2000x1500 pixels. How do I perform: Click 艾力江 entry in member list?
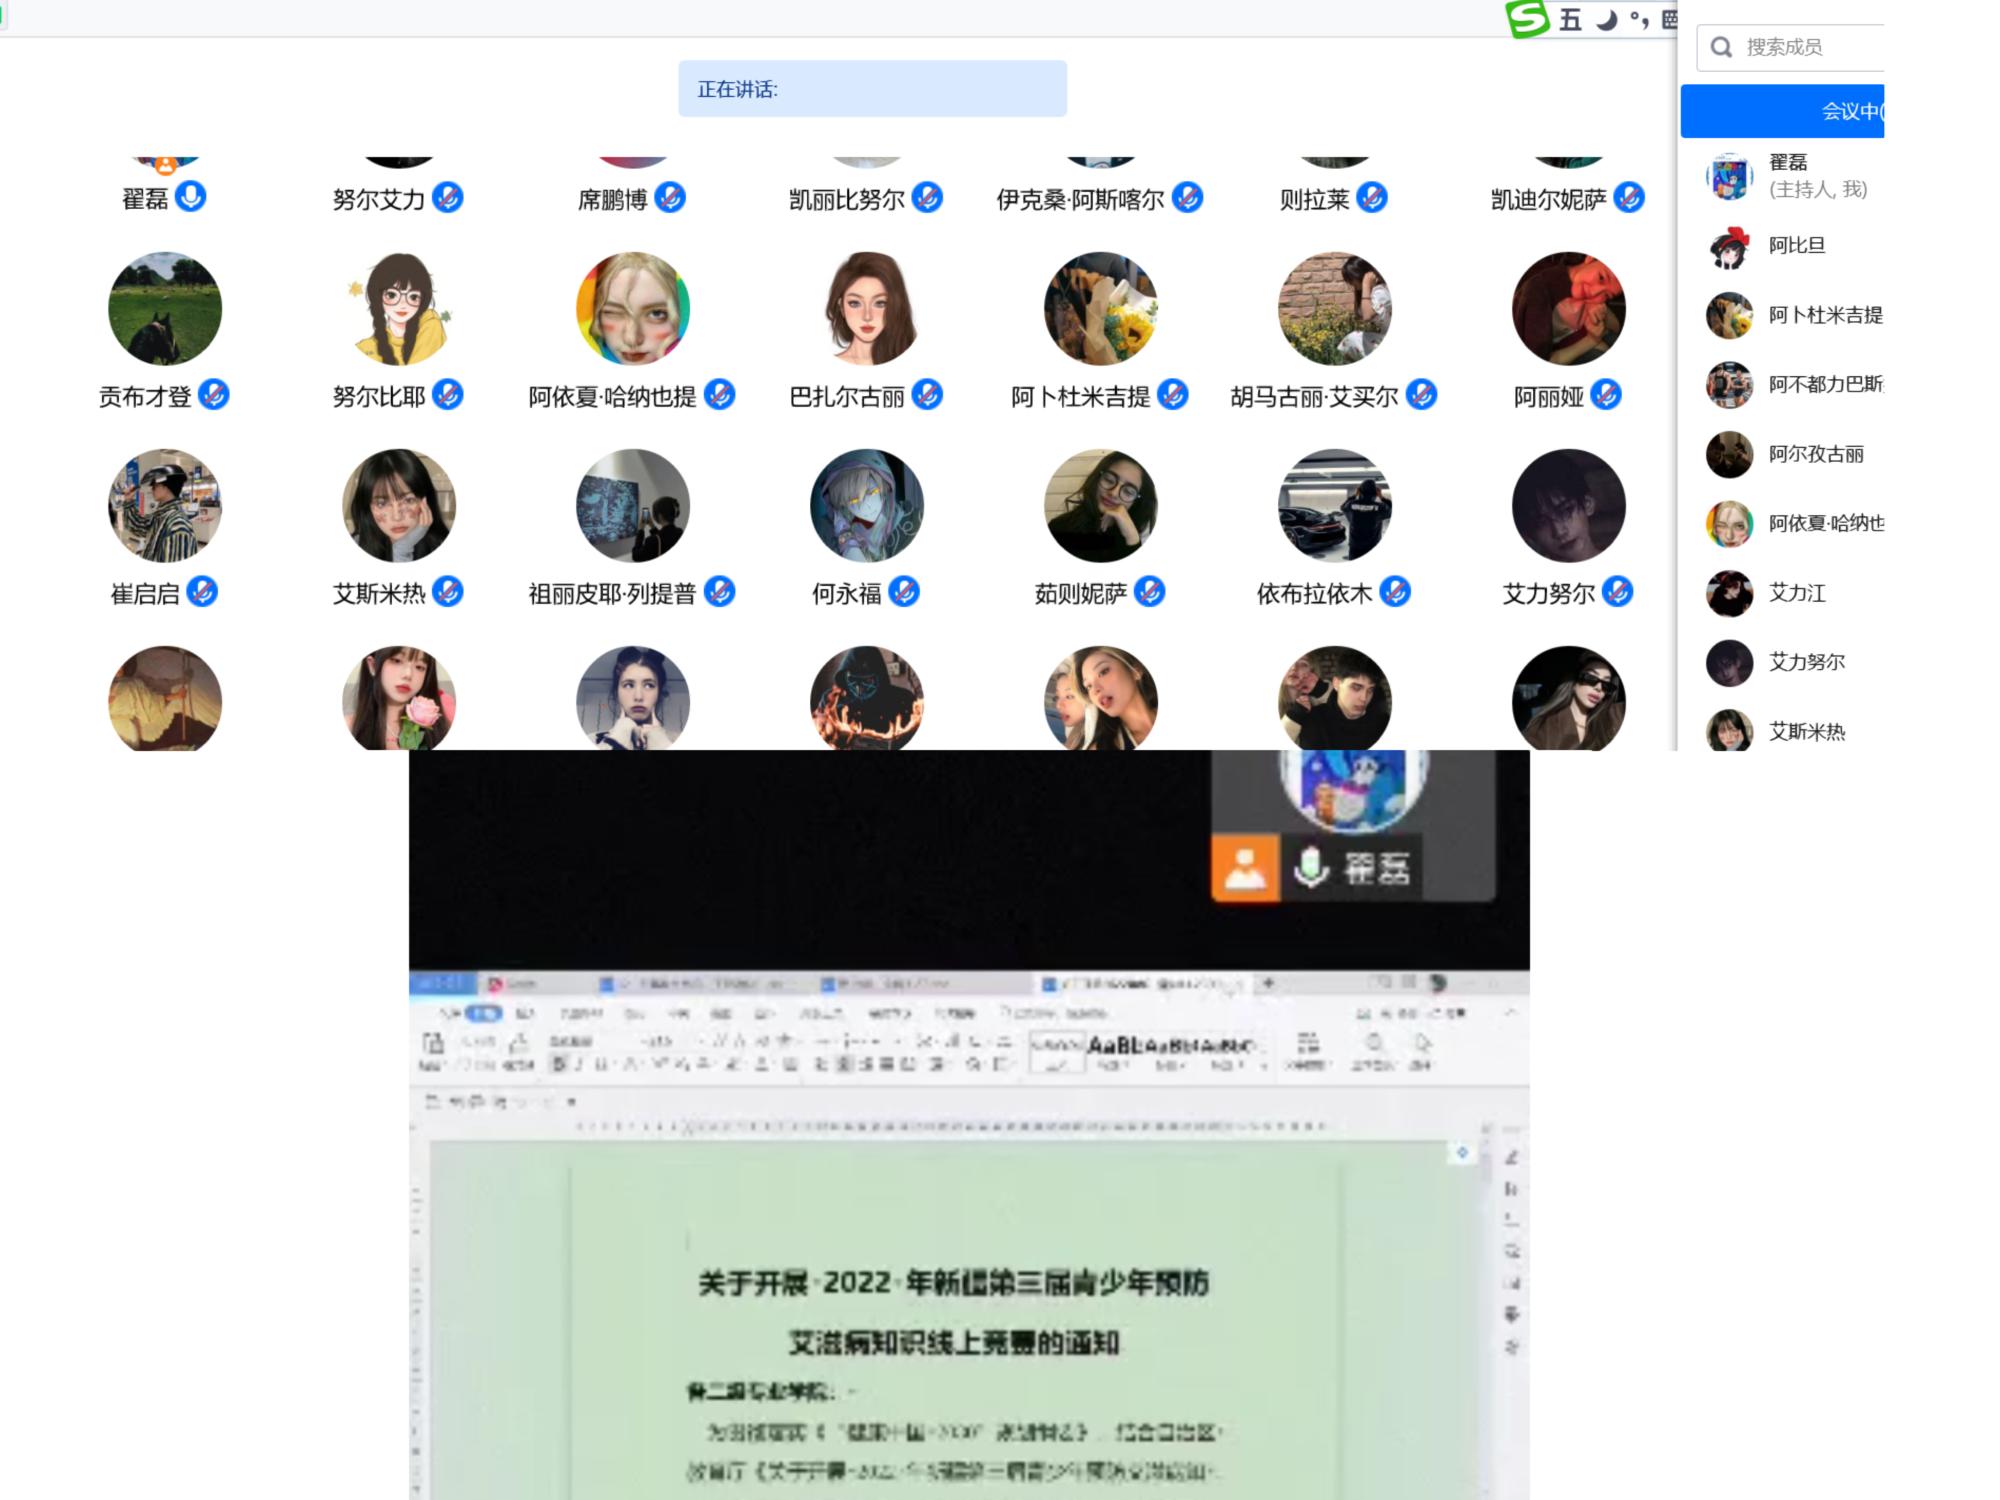click(1796, 593)
